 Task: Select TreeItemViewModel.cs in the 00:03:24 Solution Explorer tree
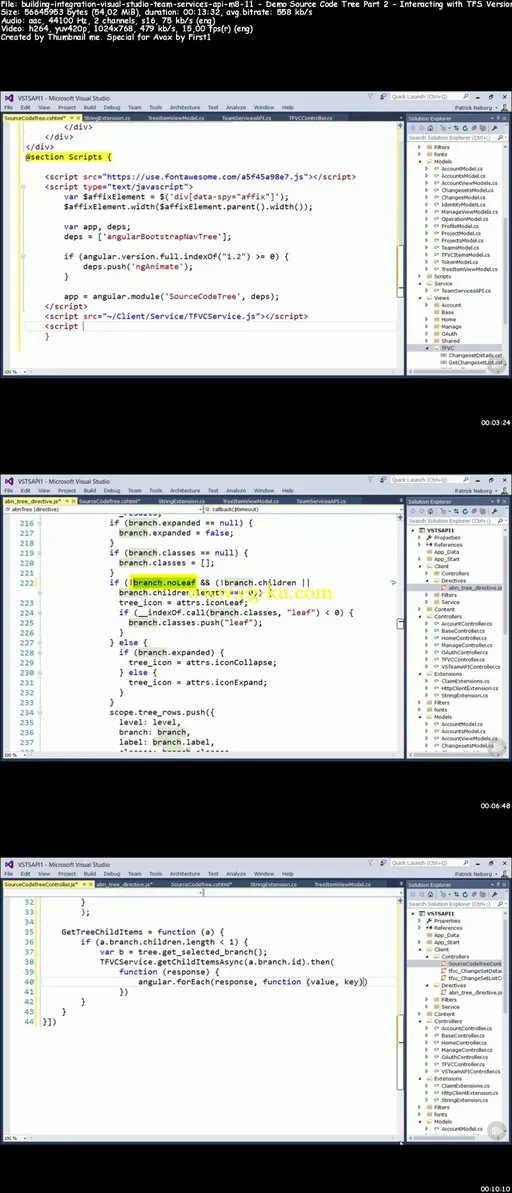[469, 269]
